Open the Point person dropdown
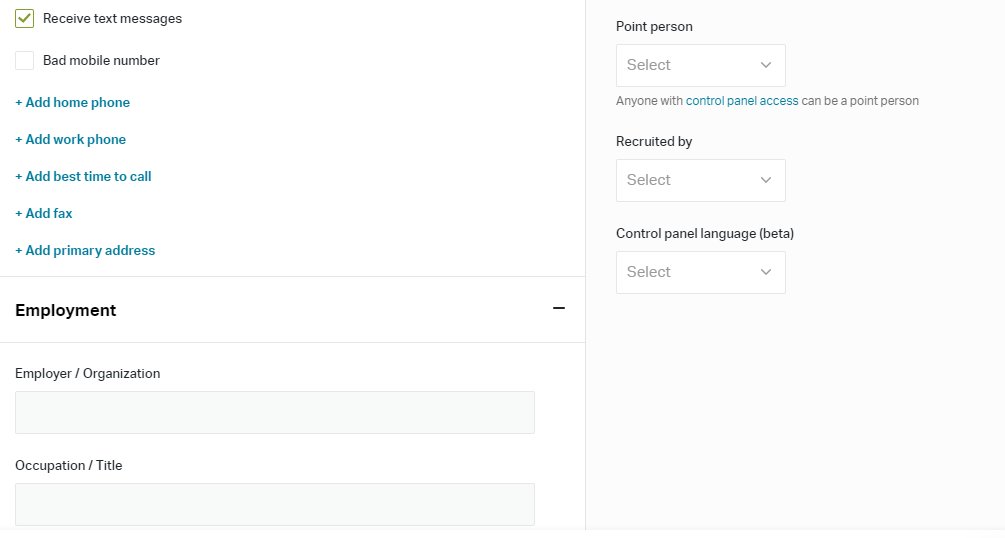 click(701, 65)
